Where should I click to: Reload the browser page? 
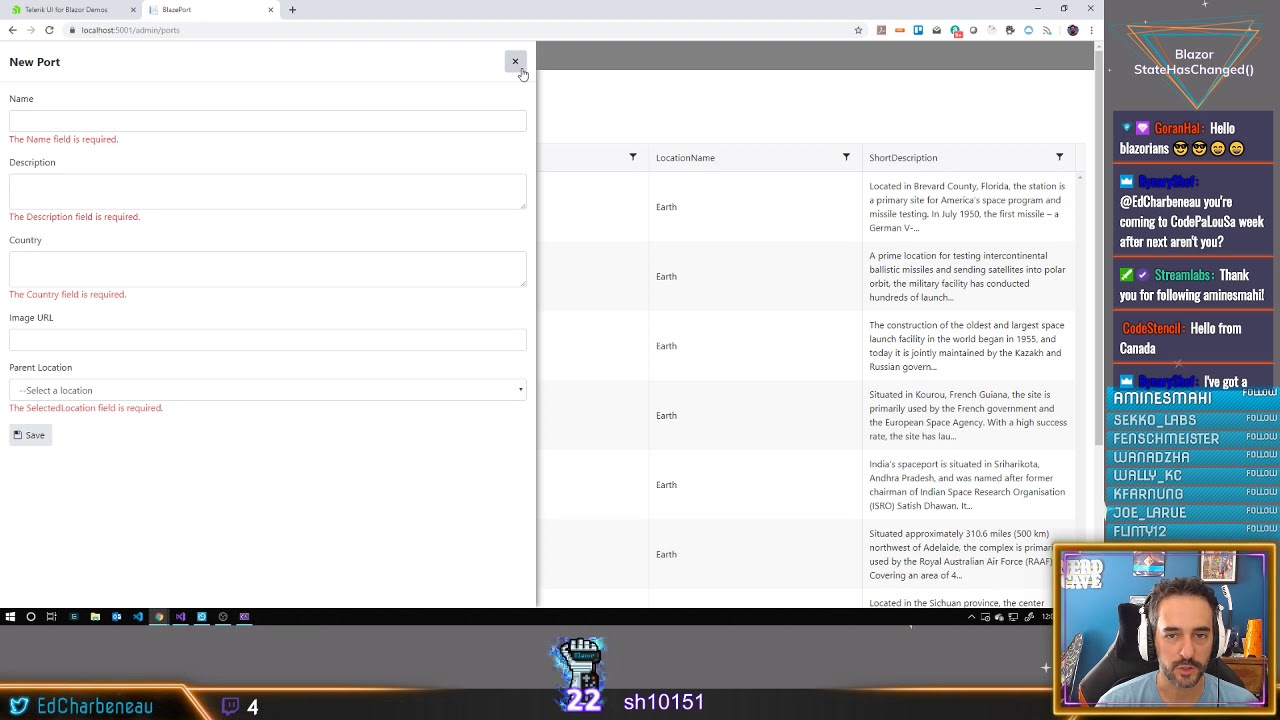coord(49,30)
